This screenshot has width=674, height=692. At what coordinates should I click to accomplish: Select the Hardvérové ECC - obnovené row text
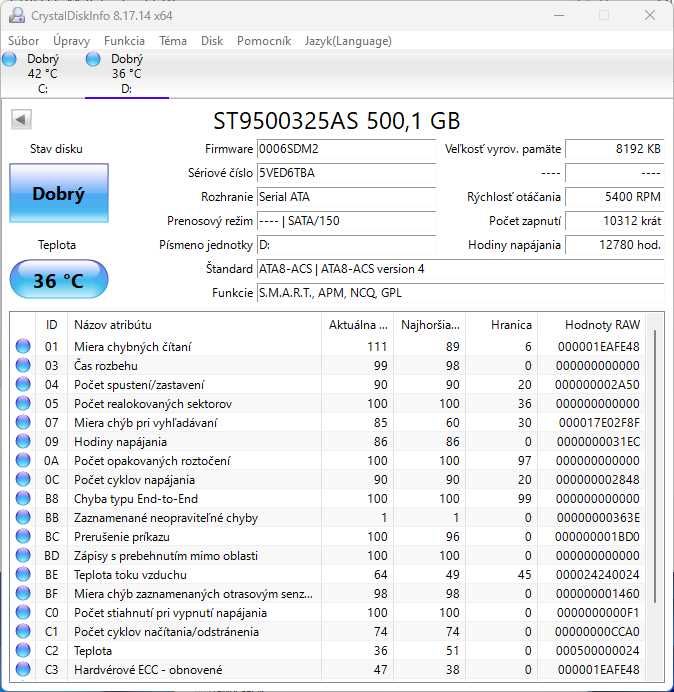pos(148,670)
